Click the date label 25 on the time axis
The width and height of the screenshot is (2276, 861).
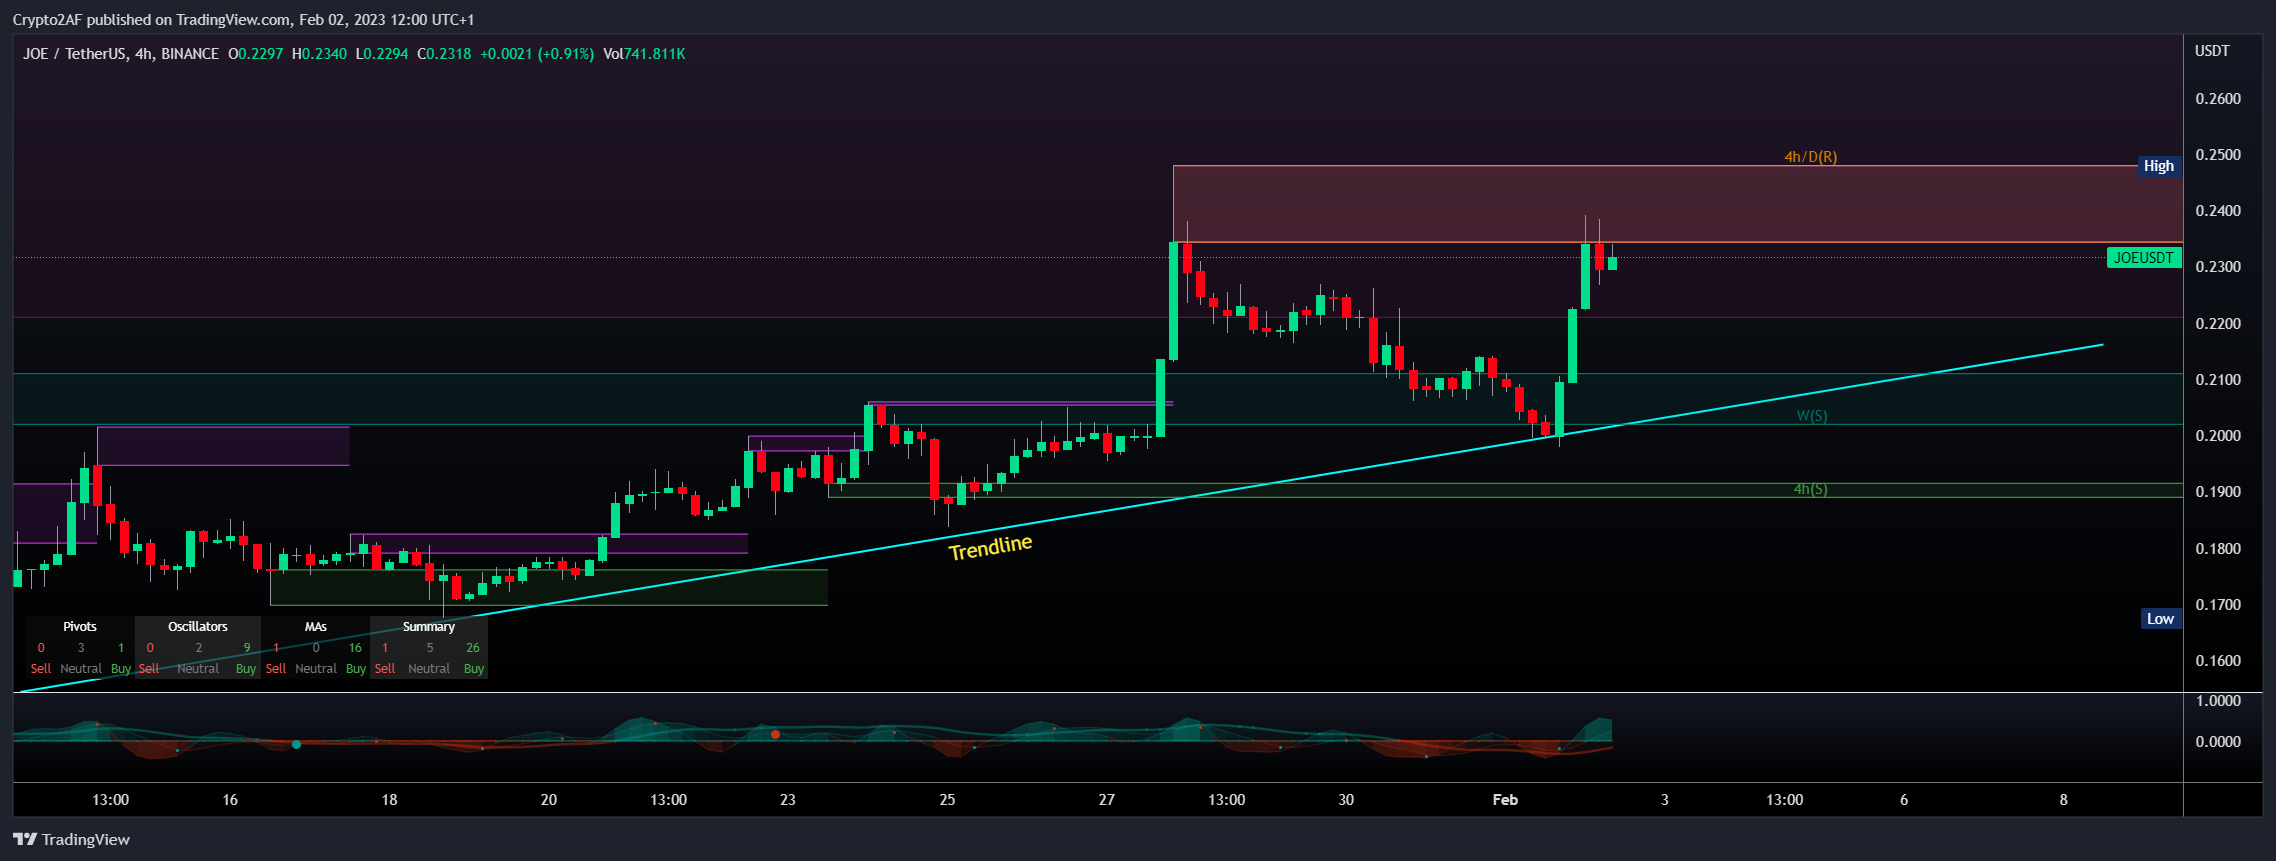(x=947, y=800)
